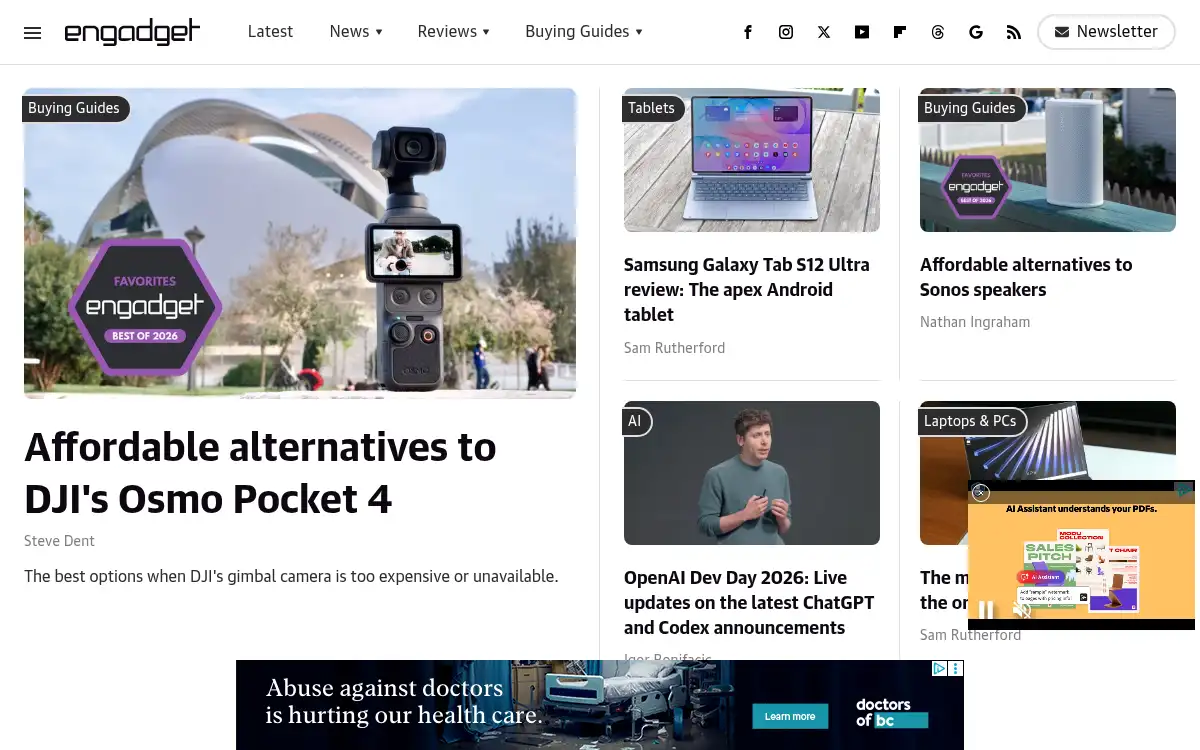
Task: Open Engadget's X profile
Action: 824,32
